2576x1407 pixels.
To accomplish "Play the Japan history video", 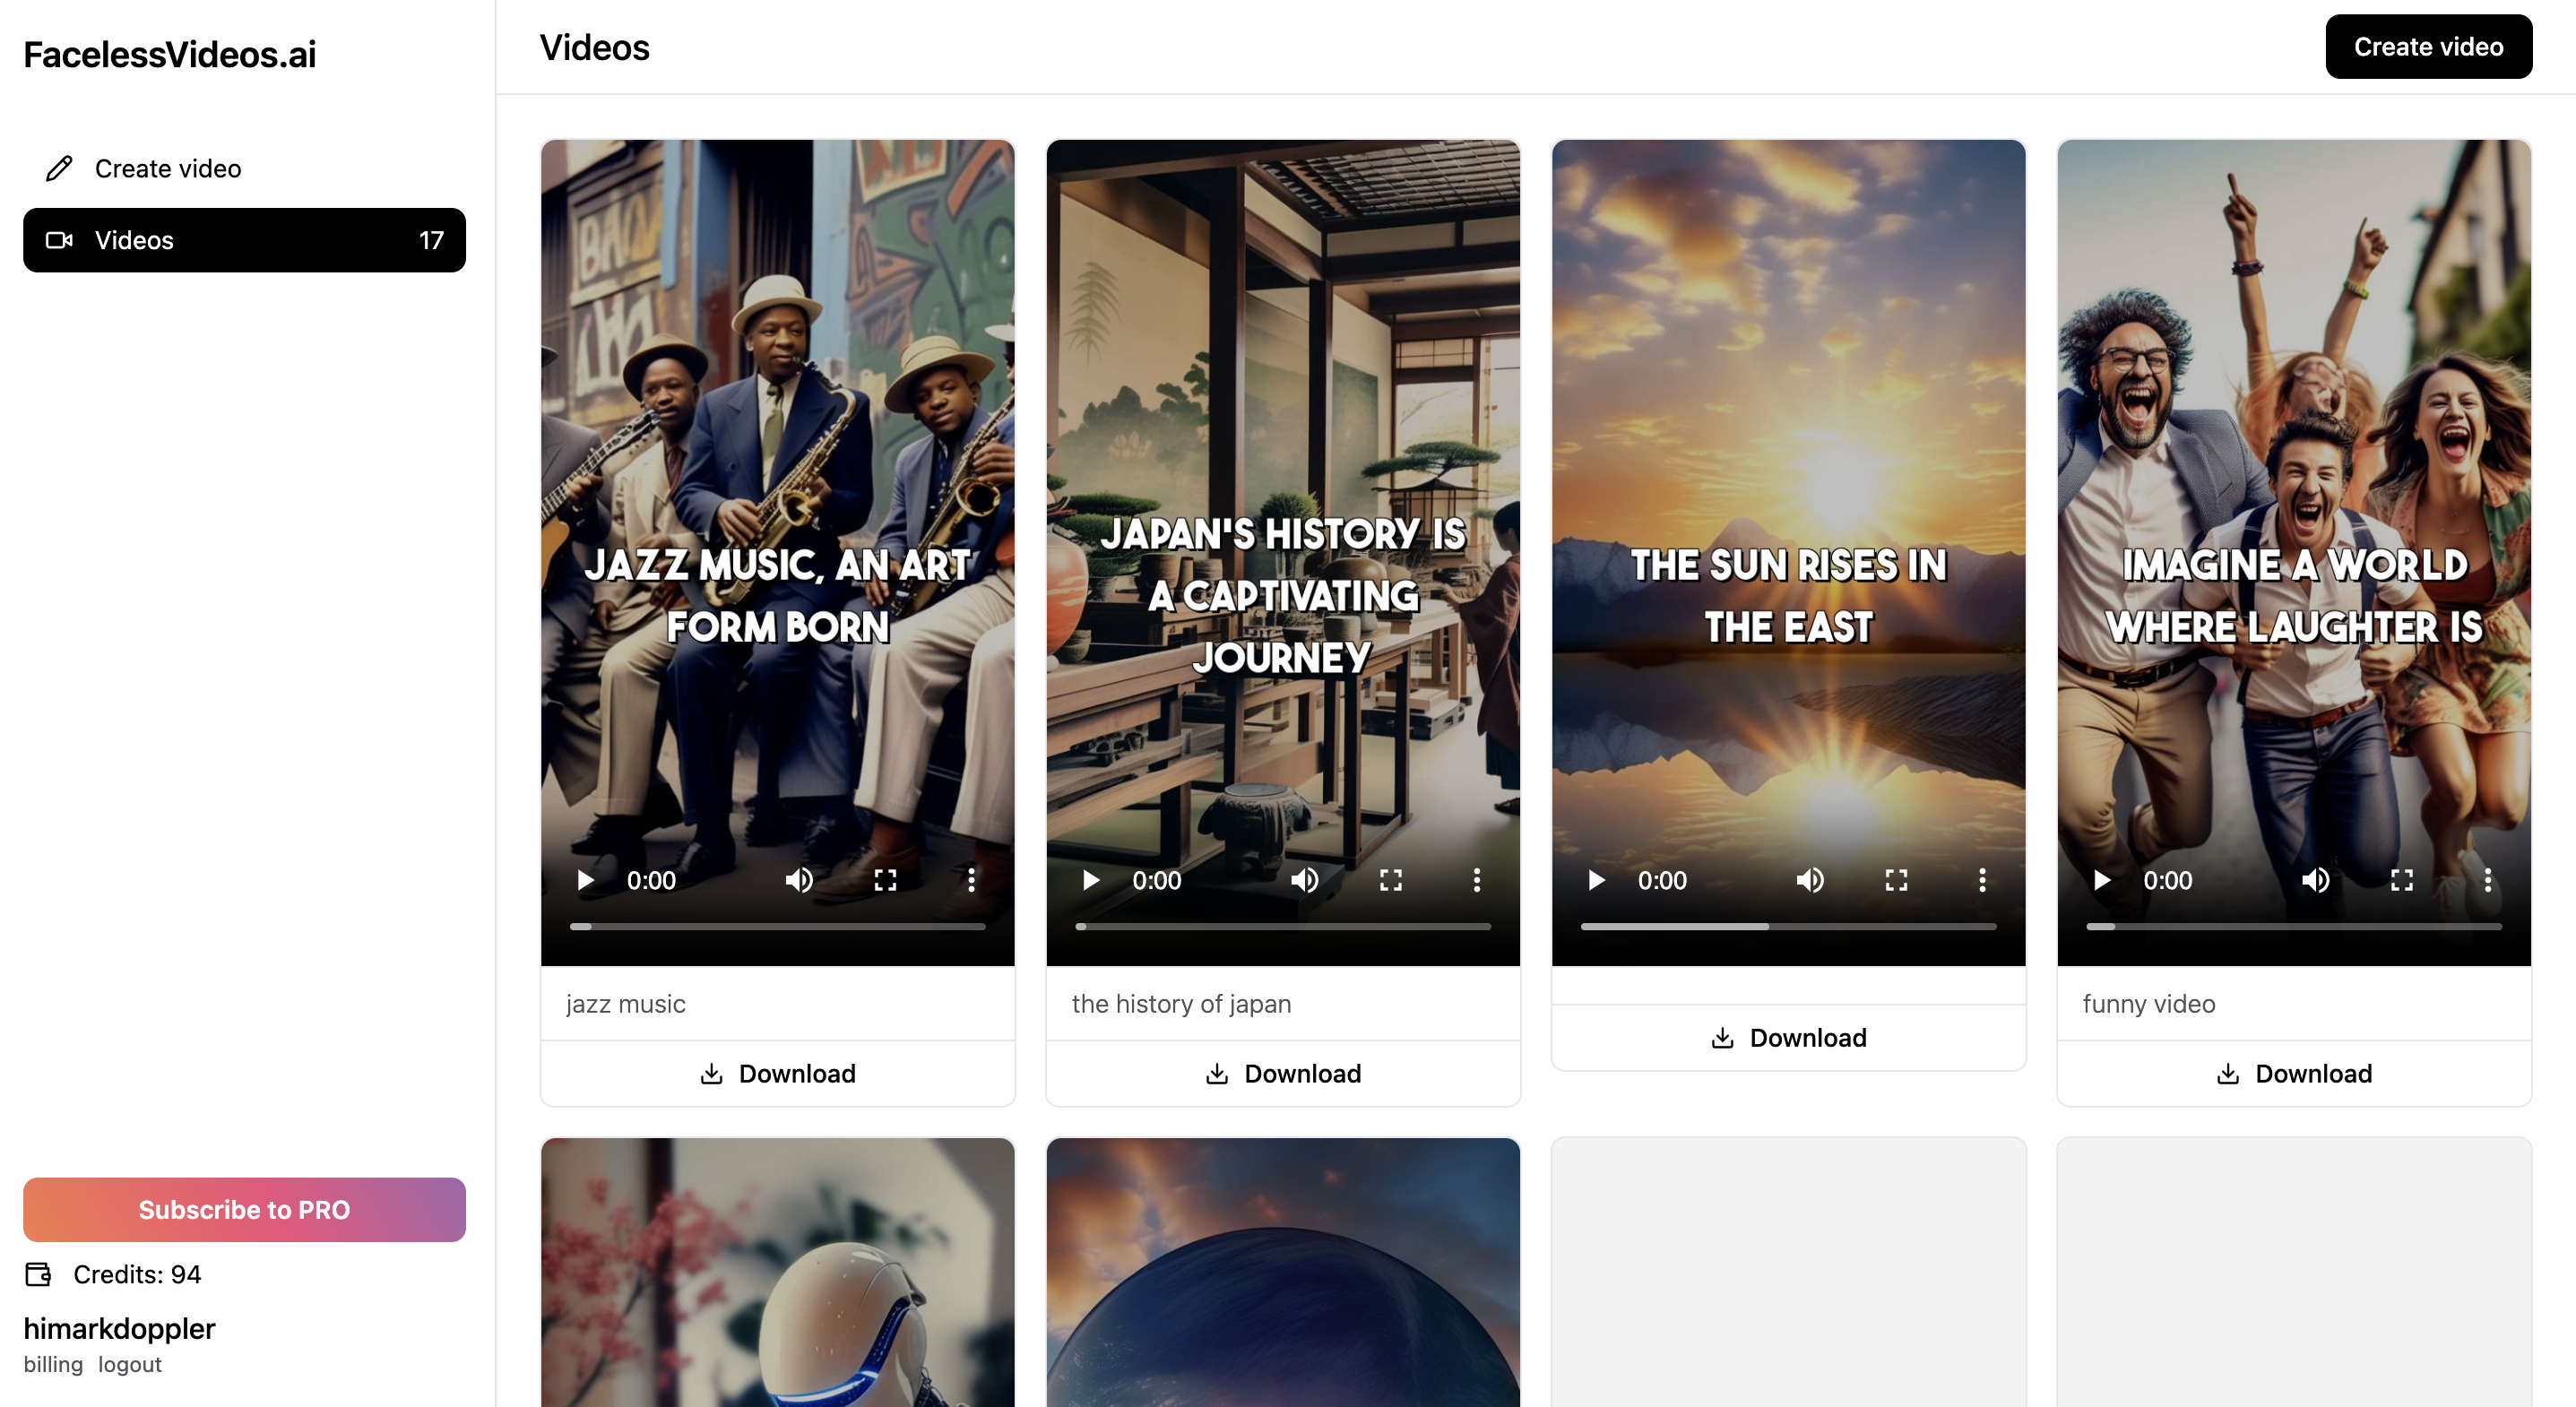I will [x=1091, y=880].
